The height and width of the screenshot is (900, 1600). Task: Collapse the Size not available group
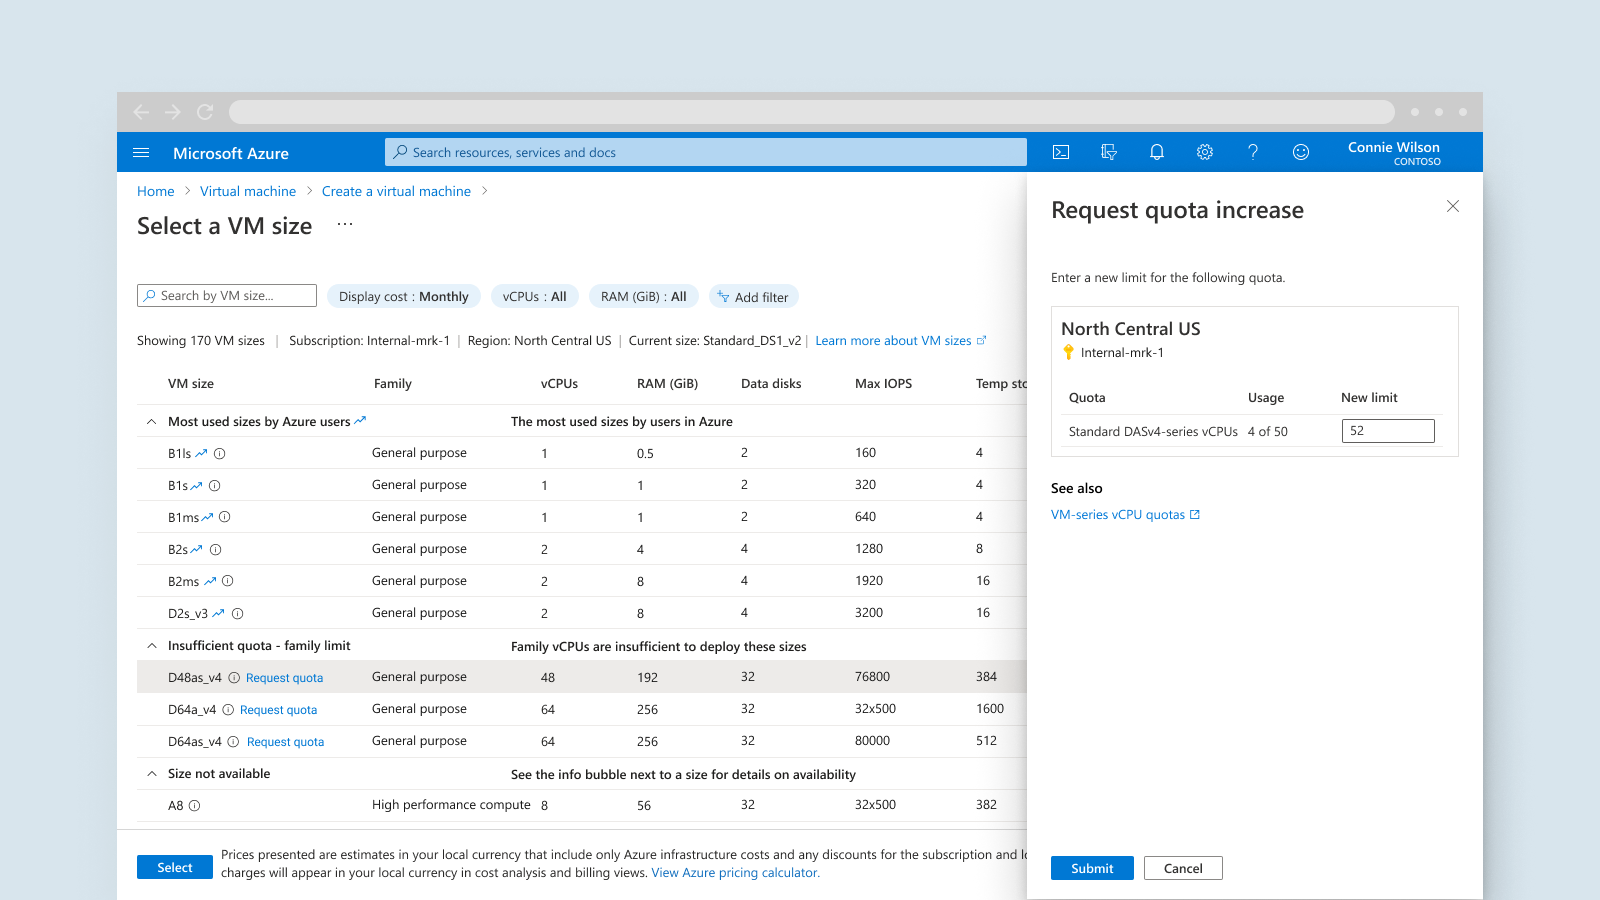(x=152, y=774)
